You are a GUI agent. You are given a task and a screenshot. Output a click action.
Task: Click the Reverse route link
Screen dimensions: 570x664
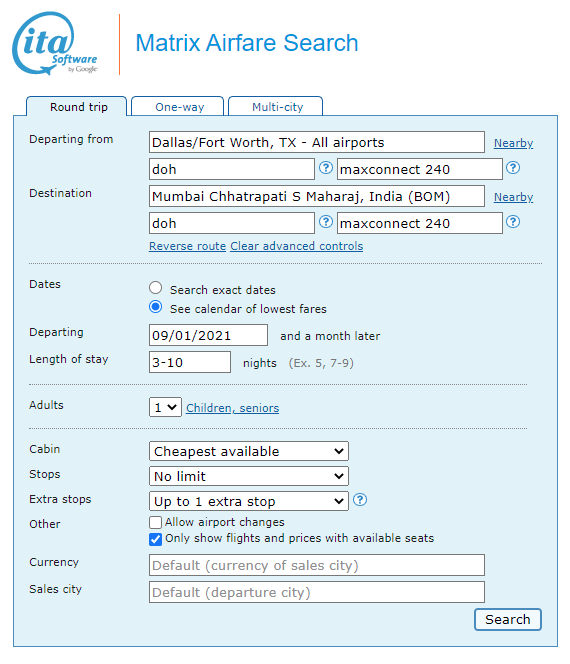187,246
